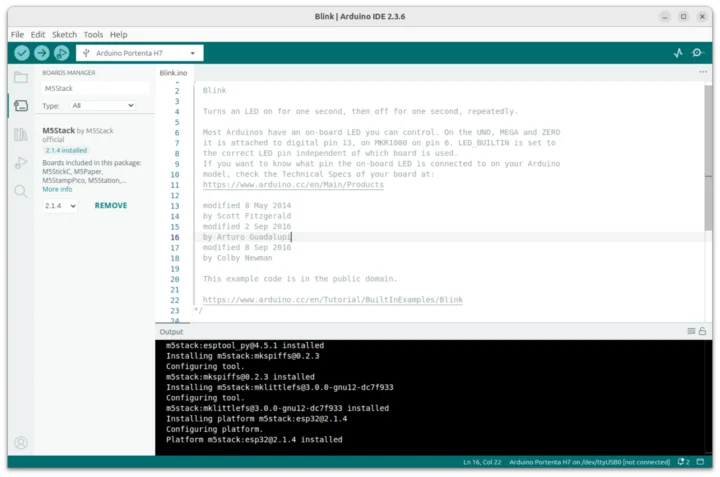The height and width of the screenshot is (477, 720).
Task: Open the BuiltInExamples/Blink tutorial link
Action: pos(332,300)
